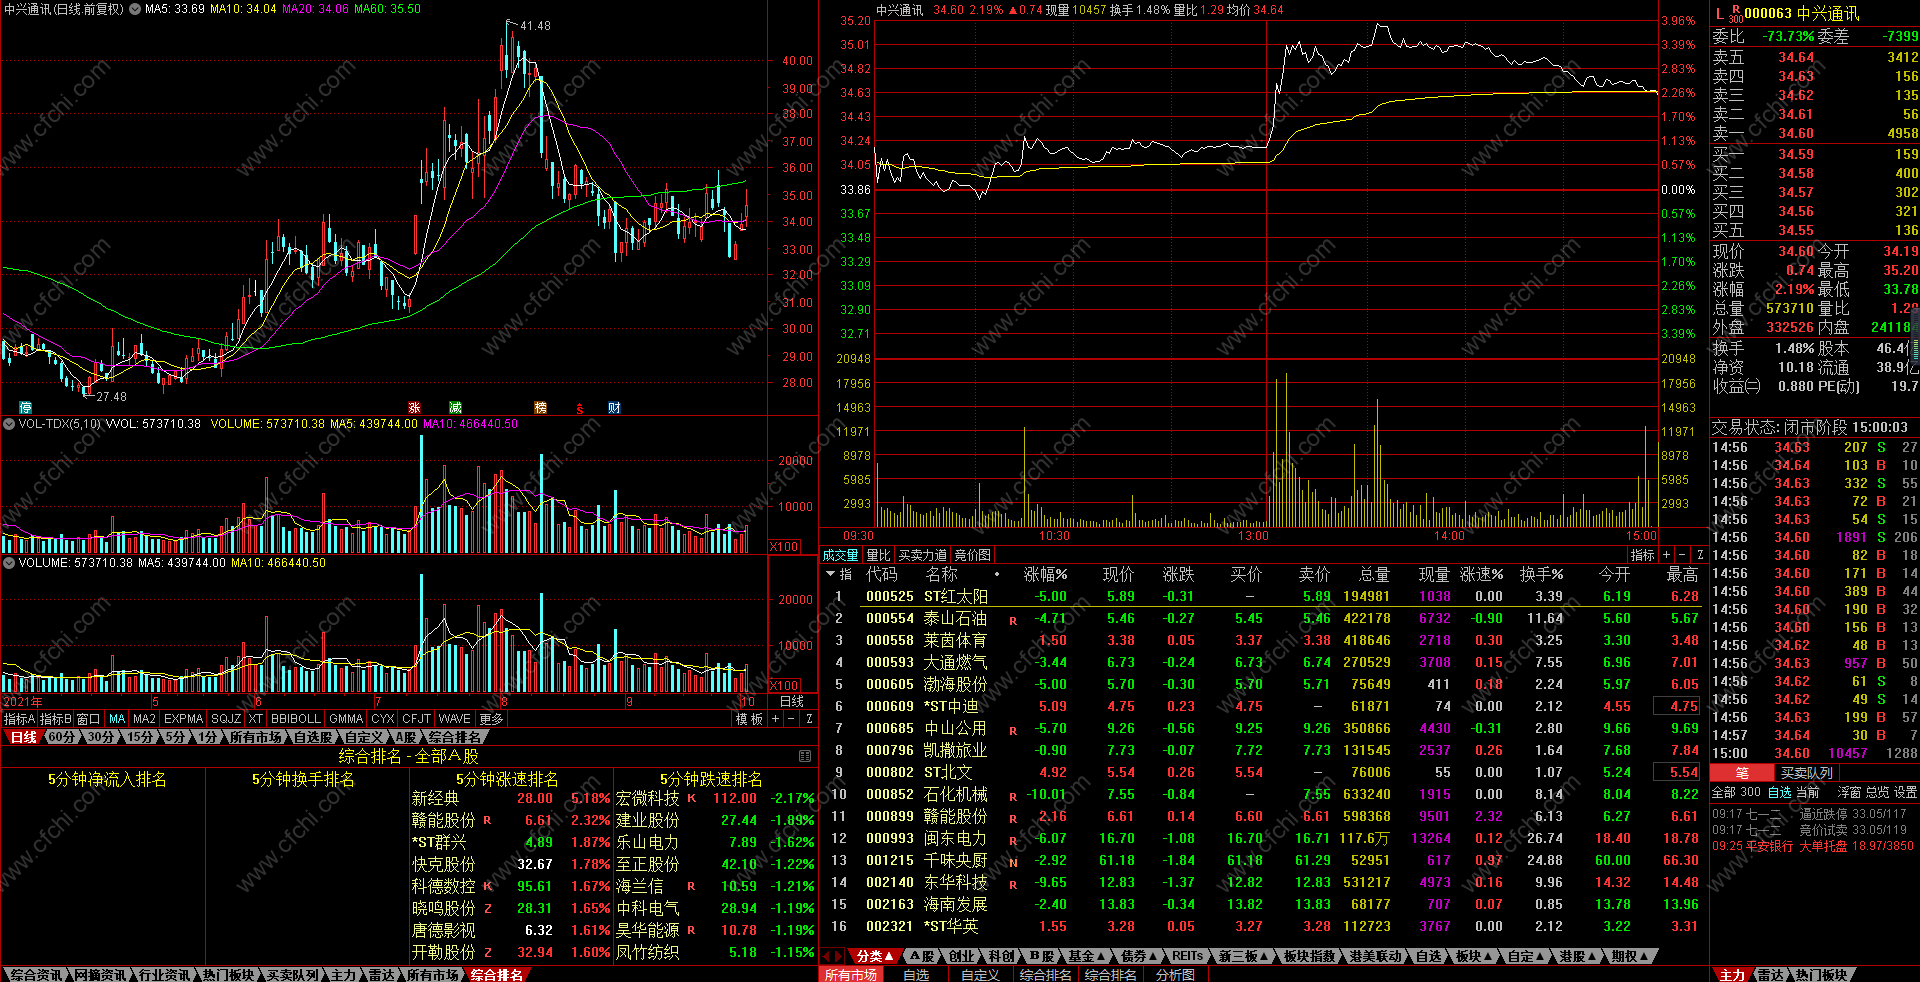This screenshot has height=982, width=1920.
Task: Click the X100 label in VOL-TDX panel
Action: 785,547
